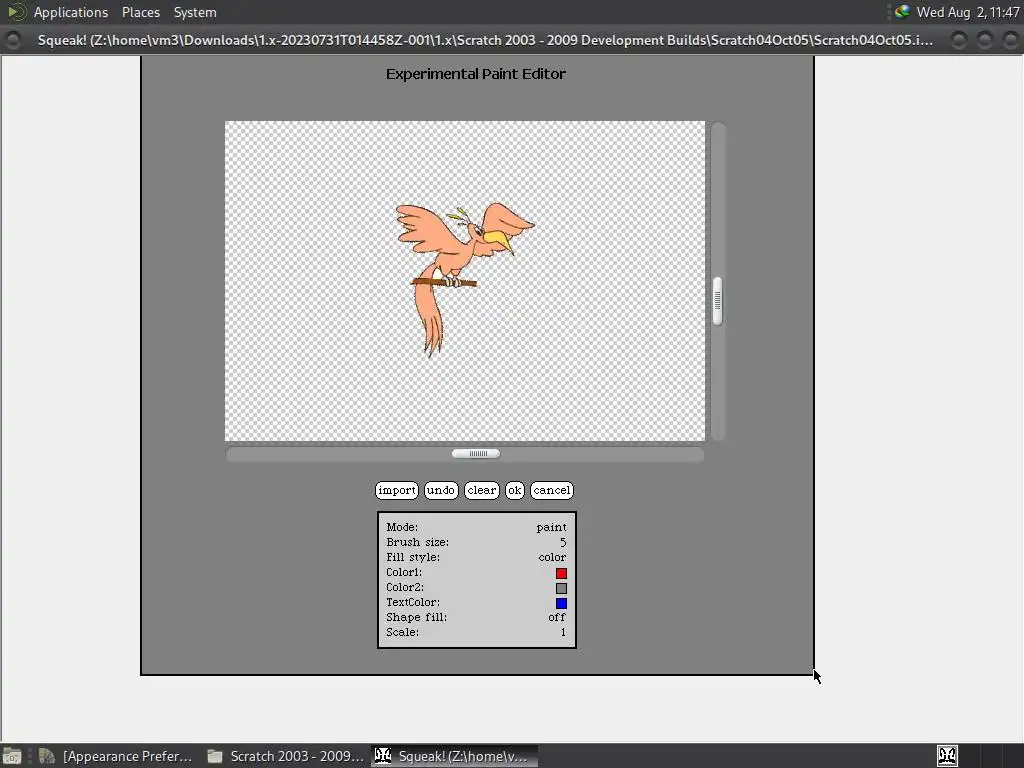Click the undo button
This screenshot has width=1024, height=768.
441,490
